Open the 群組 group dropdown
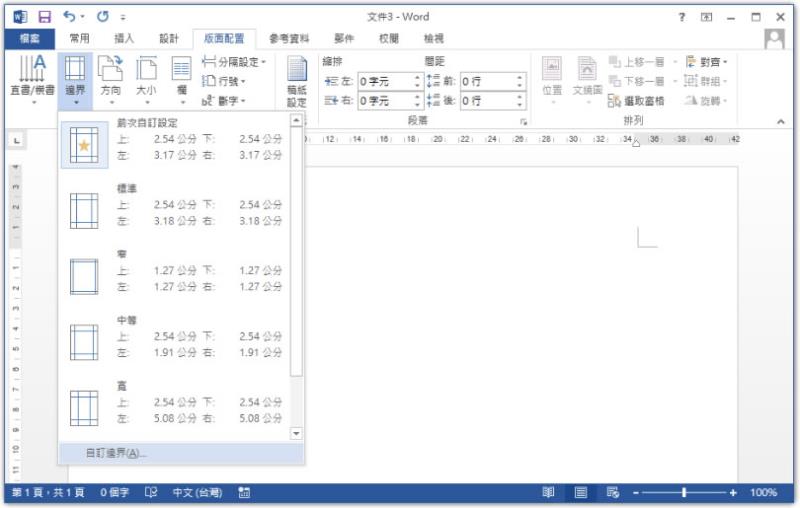 click(x=706, y=81)
